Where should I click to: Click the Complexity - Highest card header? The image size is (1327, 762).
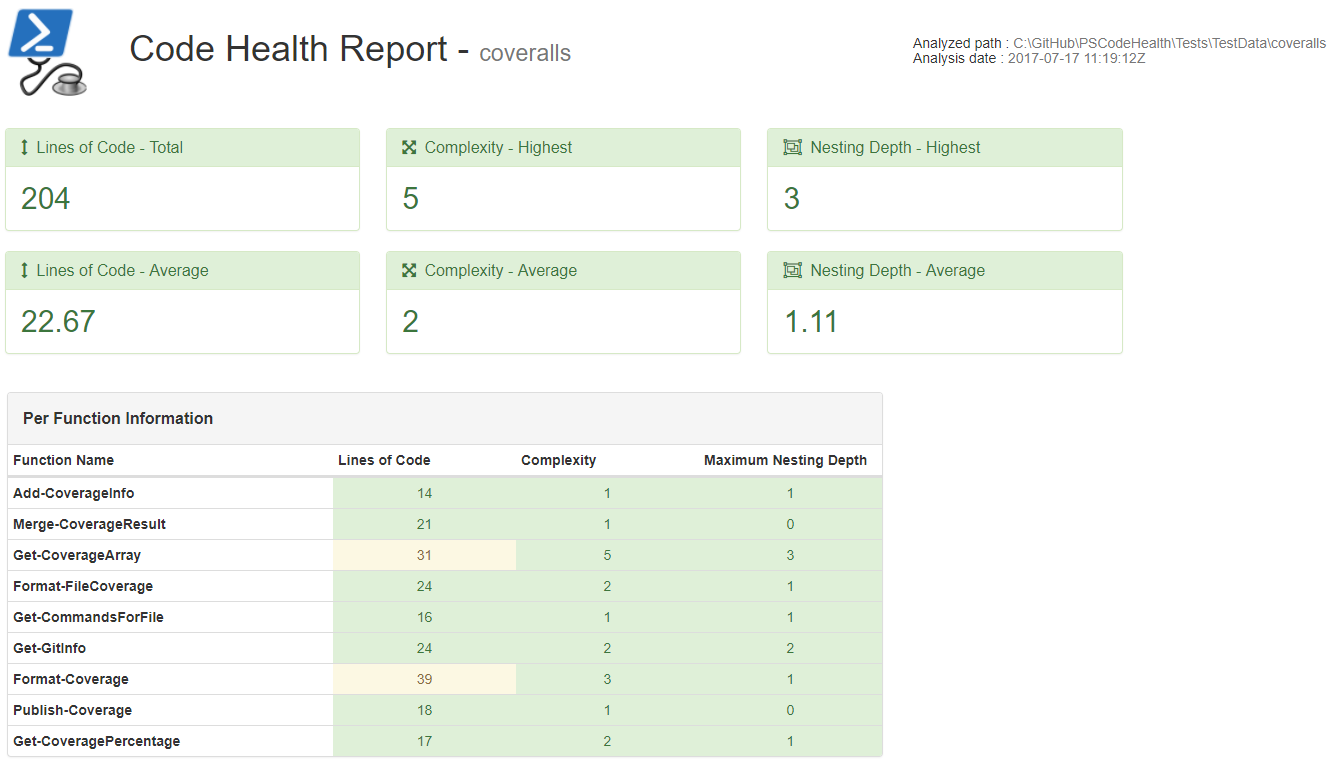[x=563, y=147]
